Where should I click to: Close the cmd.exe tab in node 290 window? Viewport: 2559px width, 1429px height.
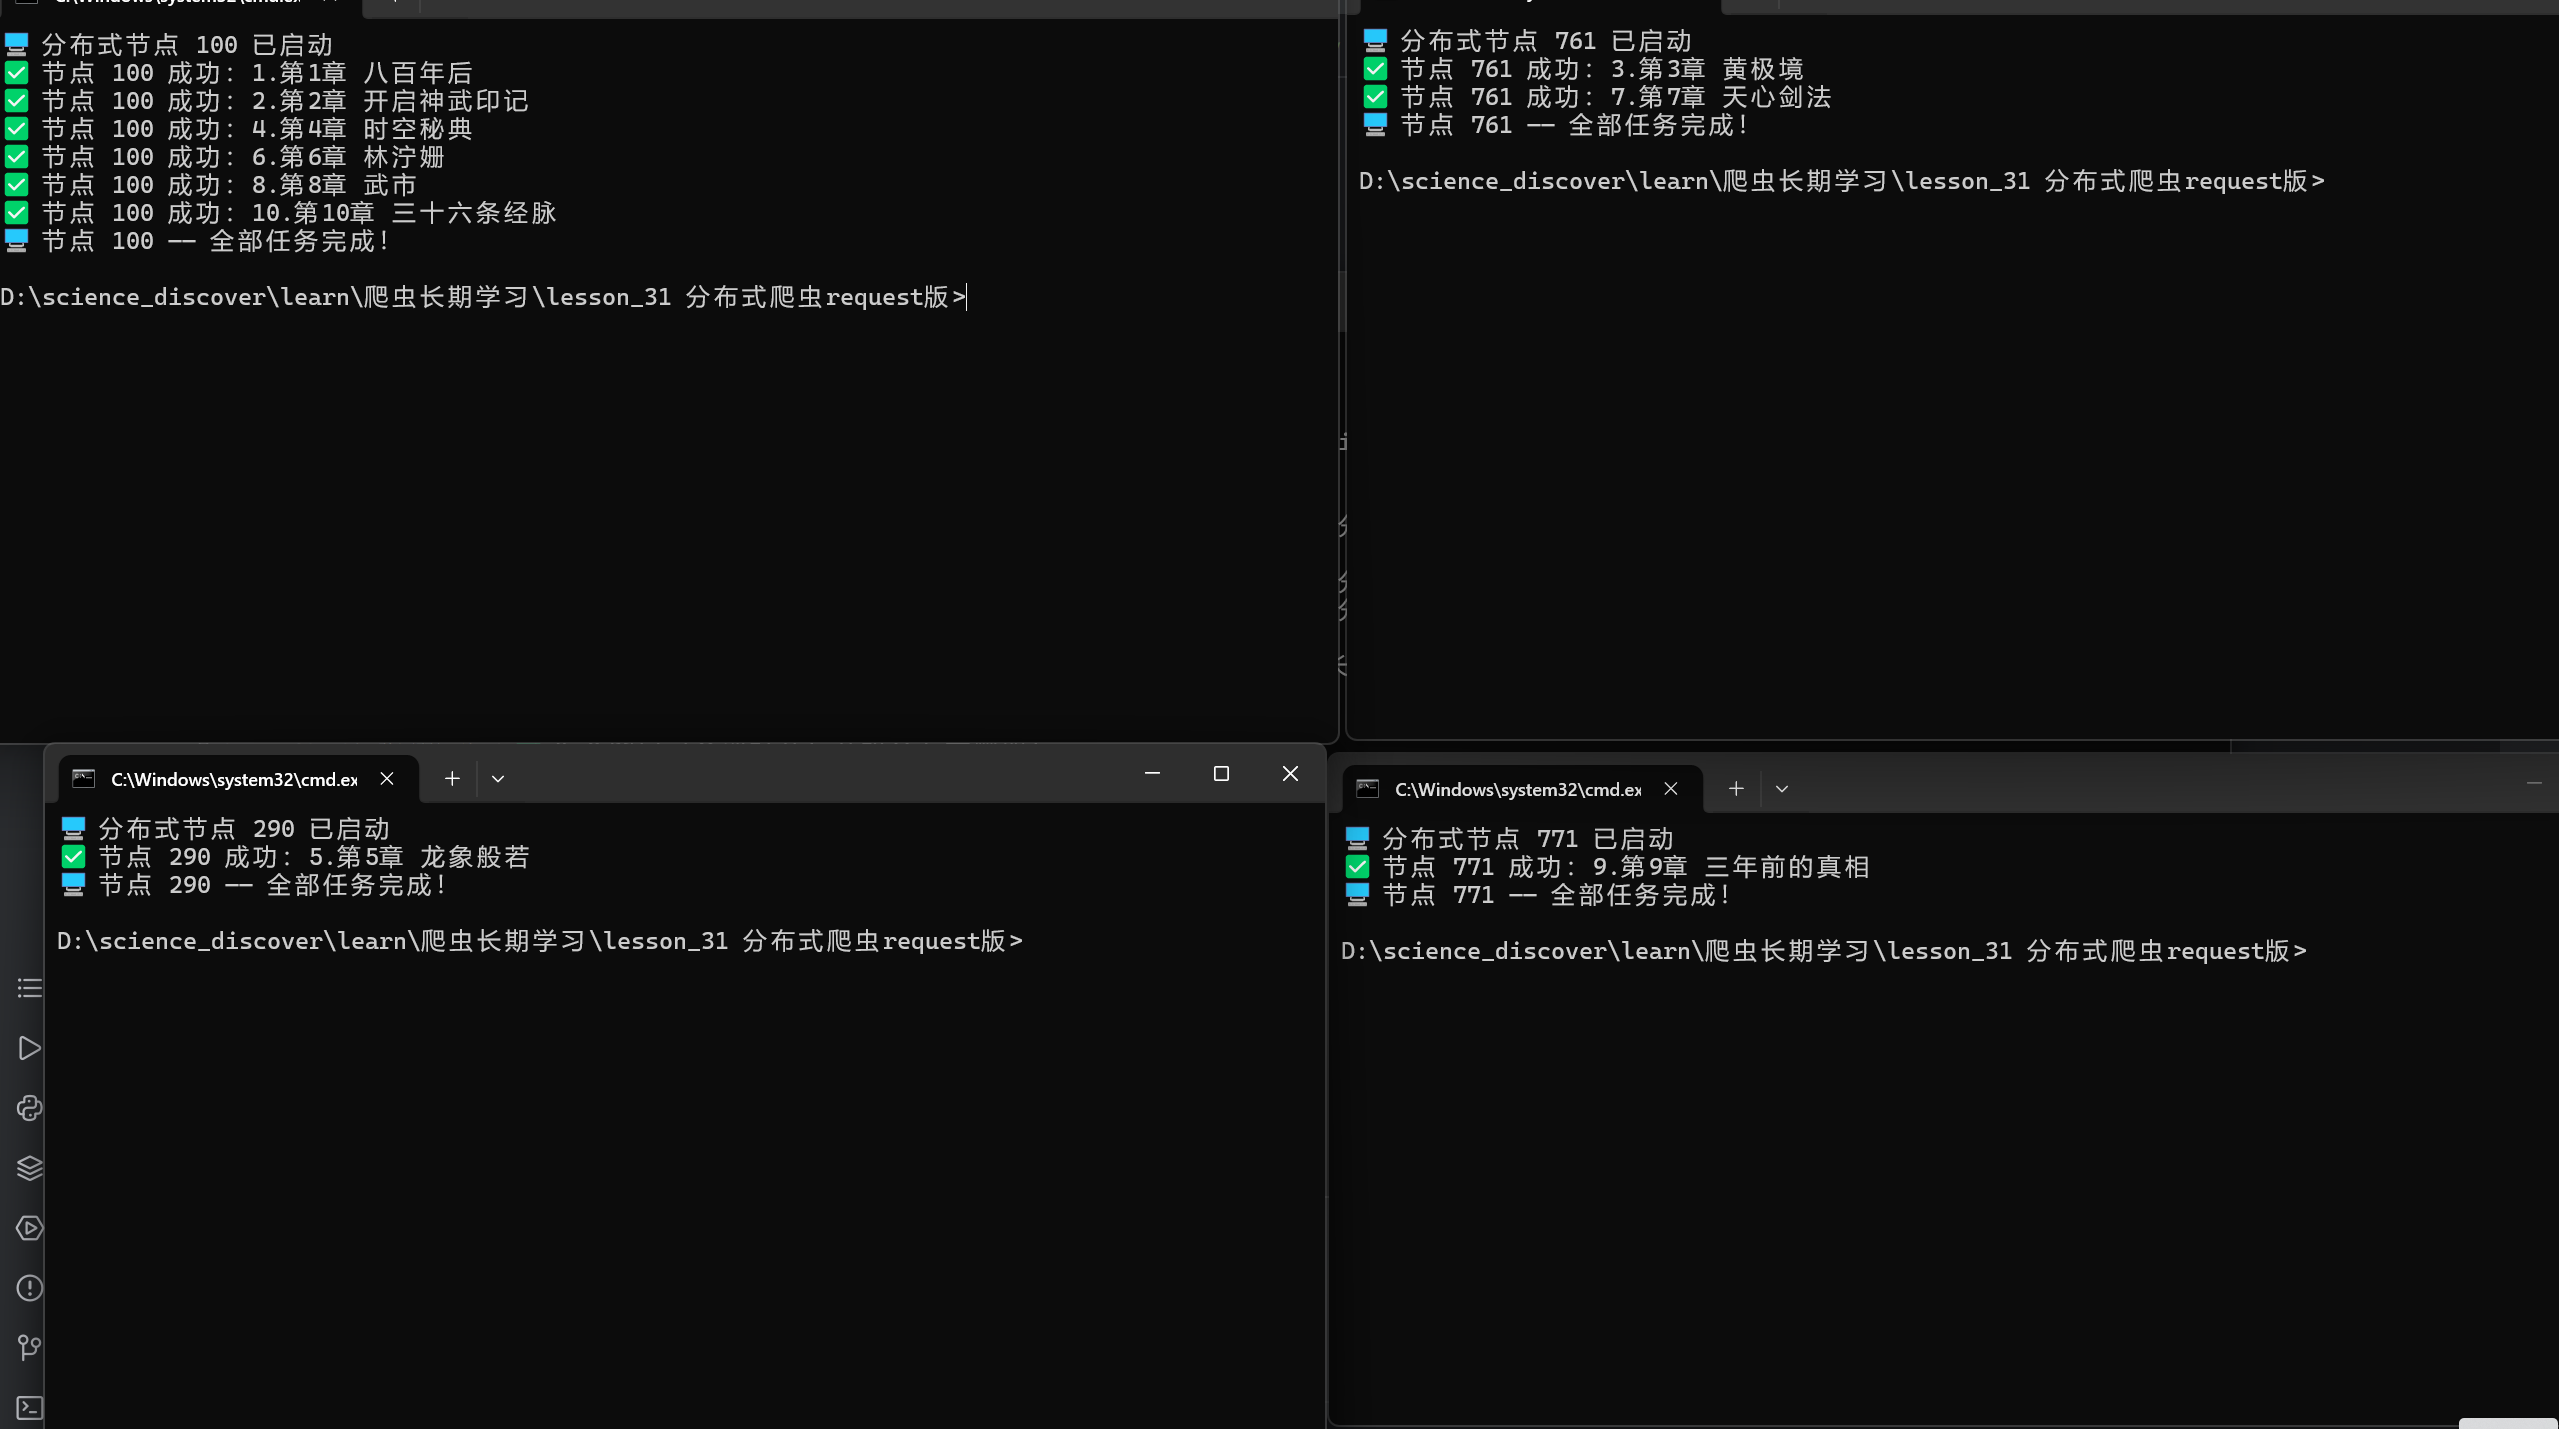click(387, 779)
